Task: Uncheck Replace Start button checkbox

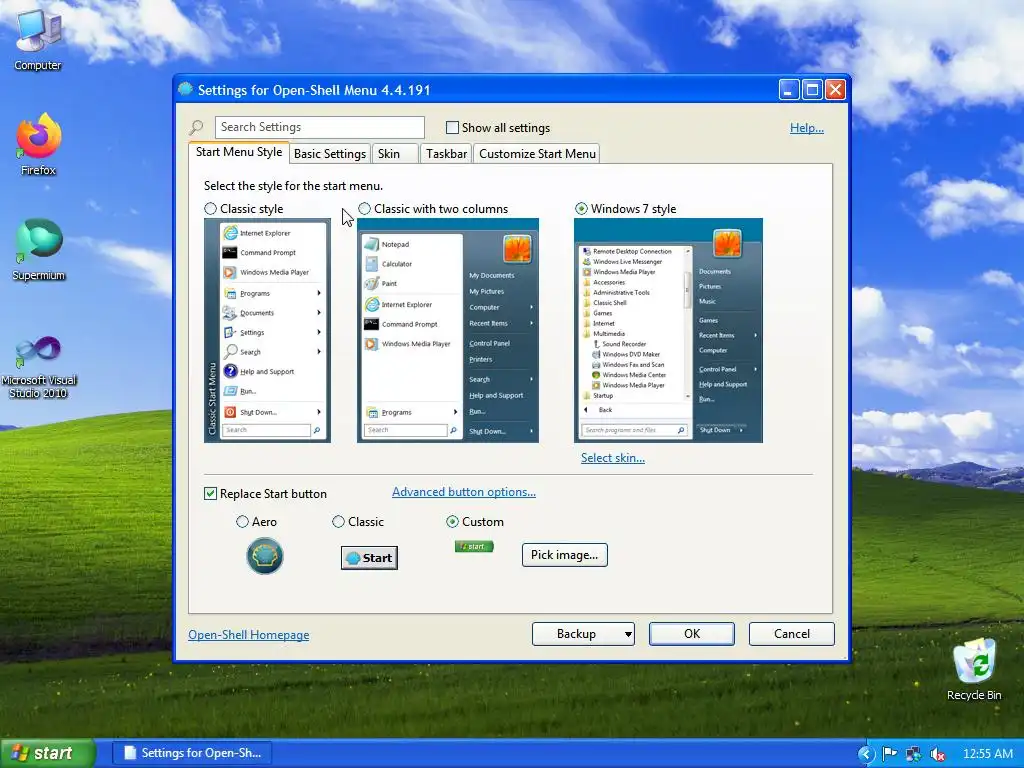Action: (x=210, y=494)
